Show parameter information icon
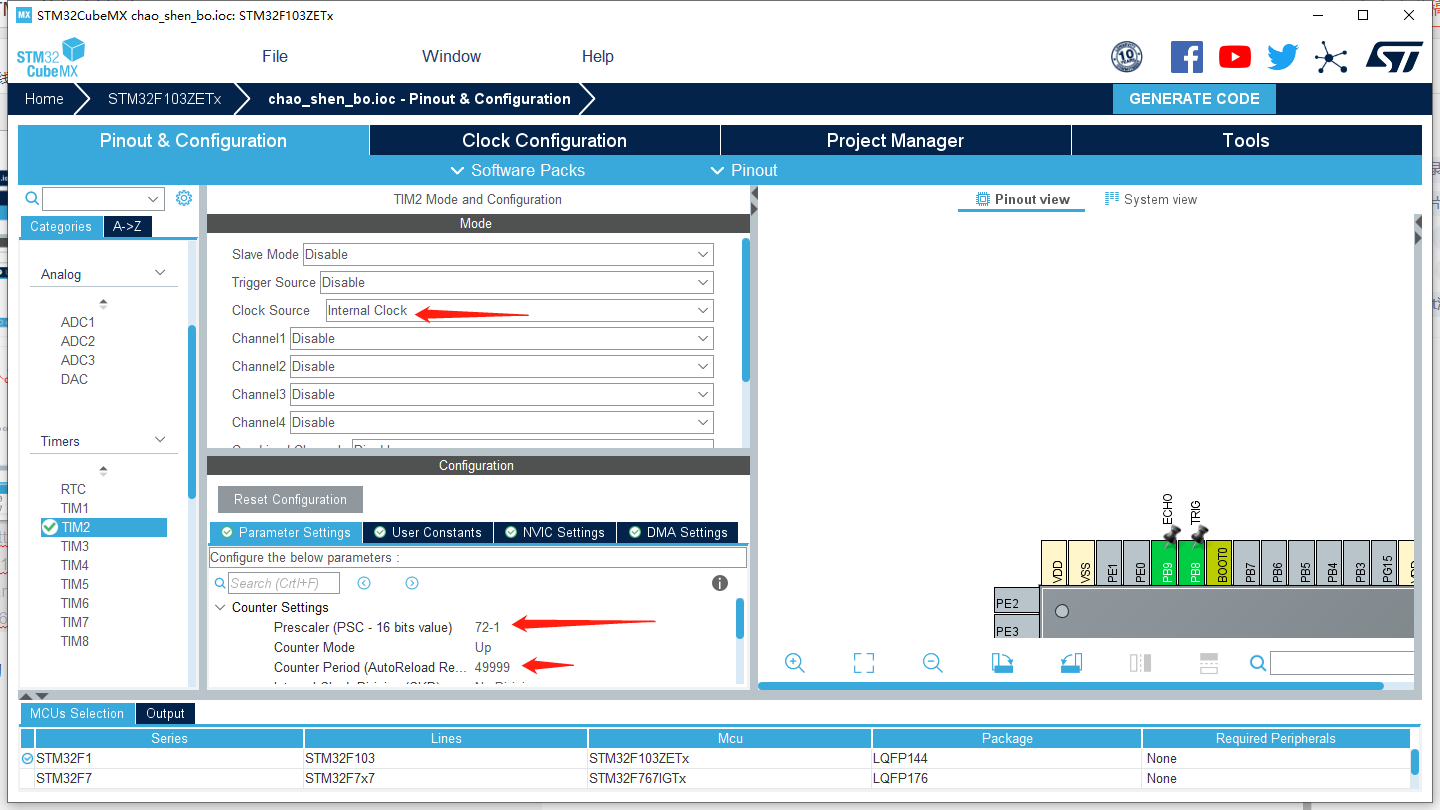1440x810 pixels. [720, 583]
